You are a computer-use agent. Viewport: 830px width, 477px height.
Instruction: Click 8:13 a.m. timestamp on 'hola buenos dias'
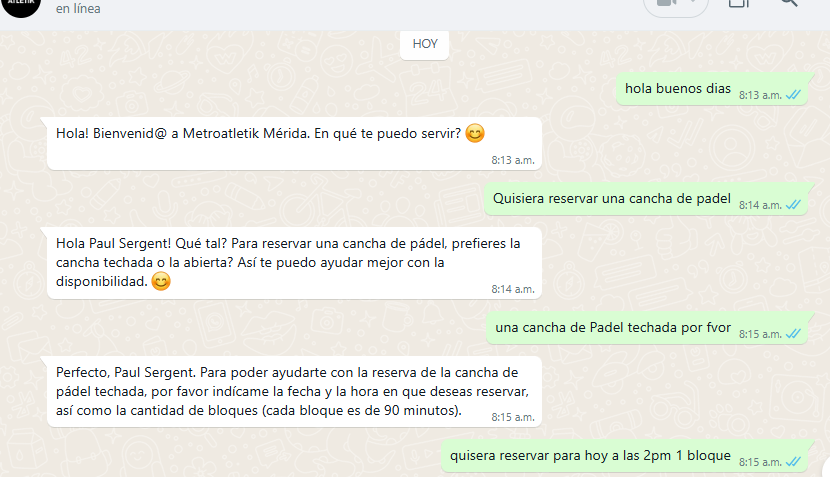coord(760,95)
